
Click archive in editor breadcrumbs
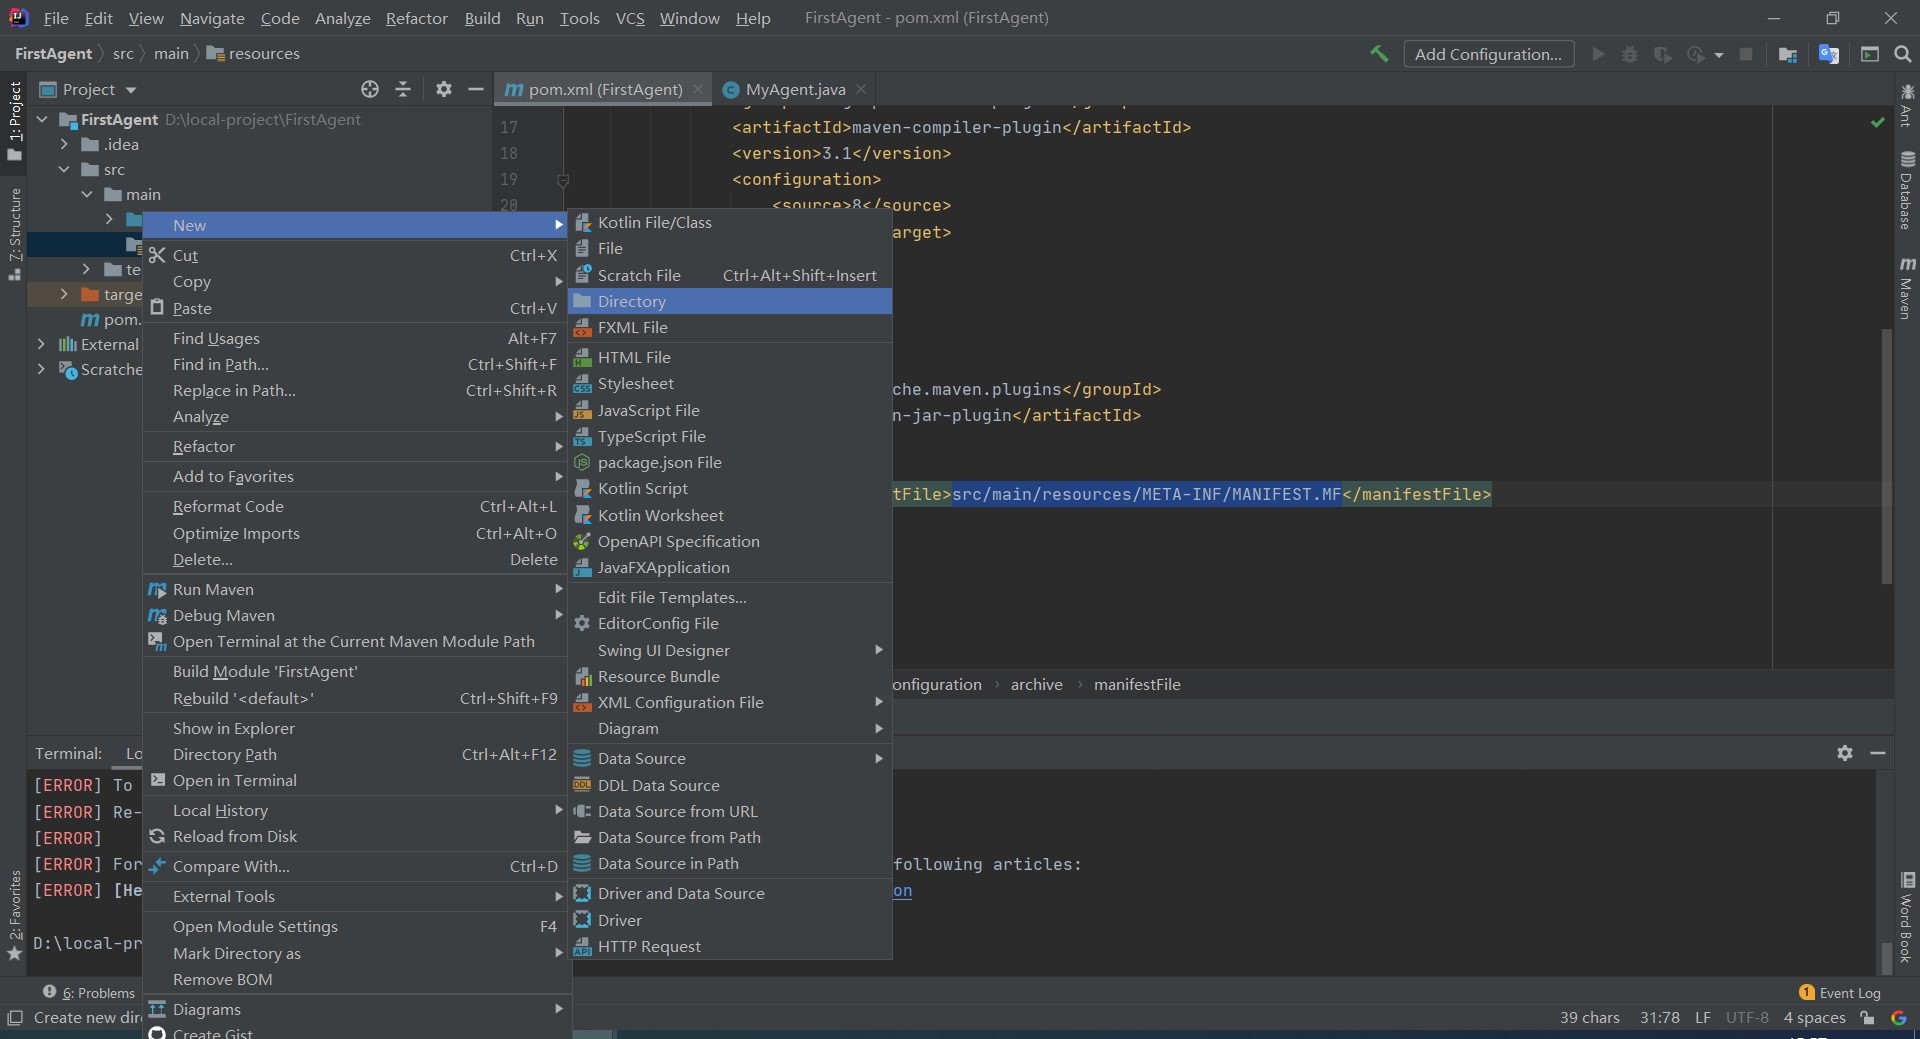1036,684
